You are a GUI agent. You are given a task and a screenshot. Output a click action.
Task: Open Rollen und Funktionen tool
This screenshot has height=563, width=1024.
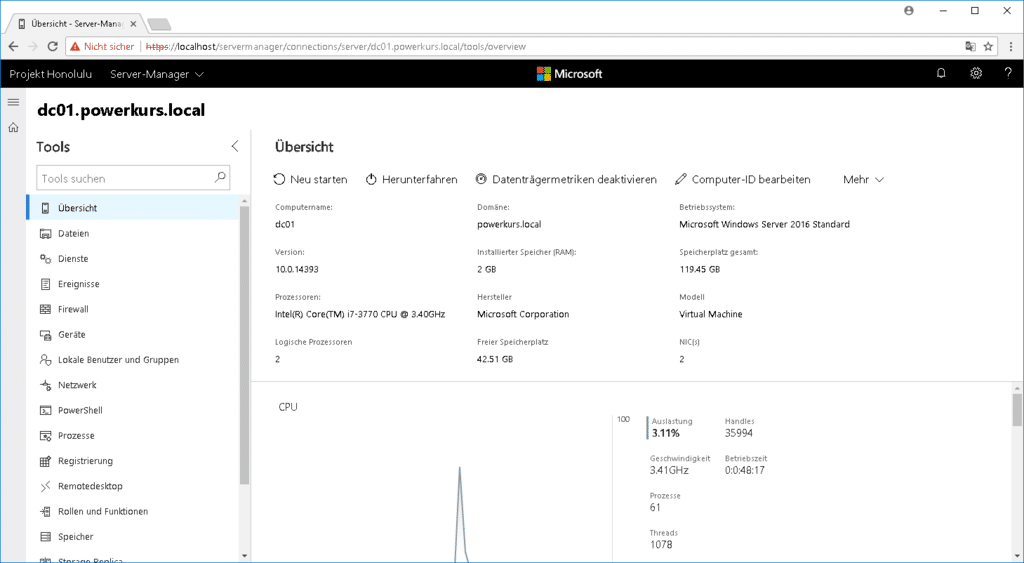[x=102, y=511]
